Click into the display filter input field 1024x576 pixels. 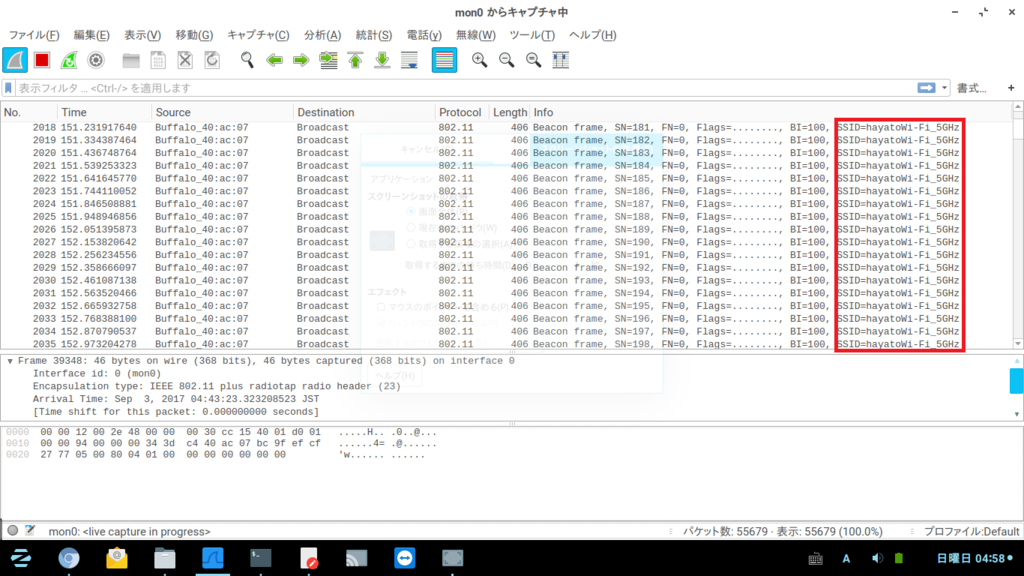(x=465, y=88)
